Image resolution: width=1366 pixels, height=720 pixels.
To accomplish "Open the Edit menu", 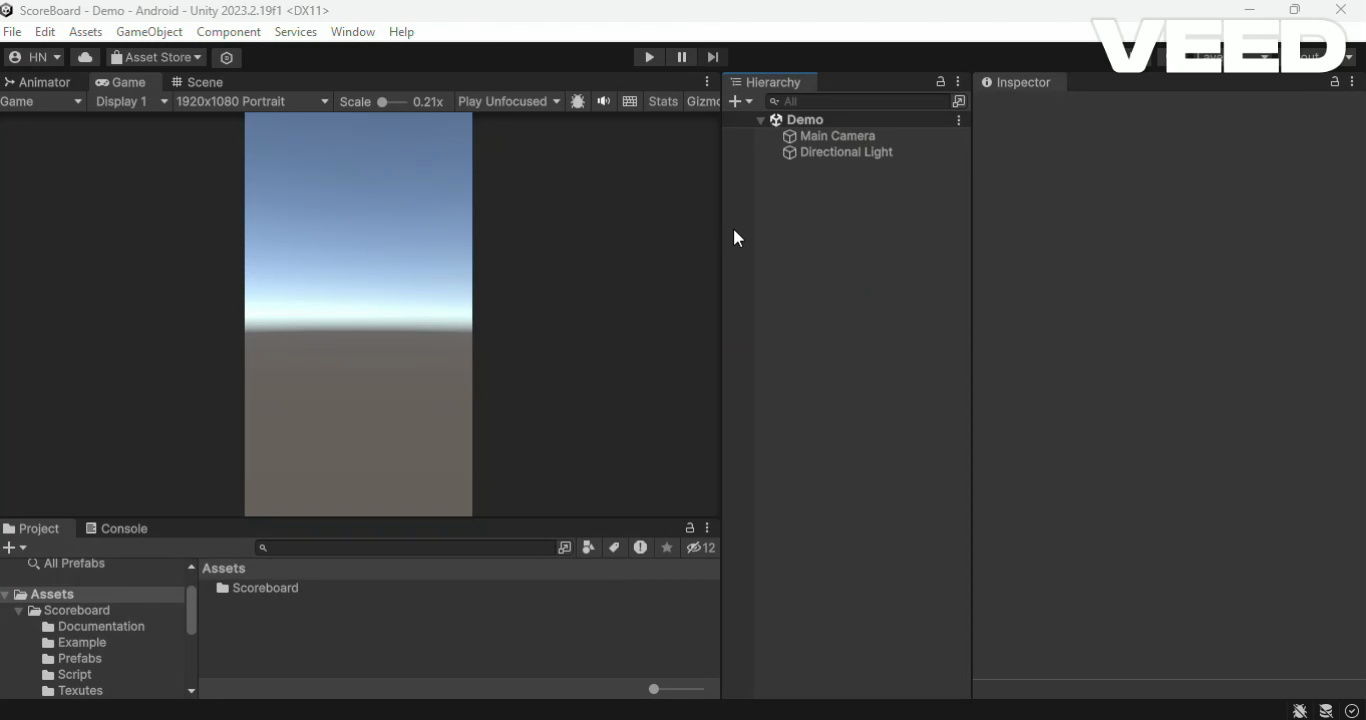I will (45, 32).
